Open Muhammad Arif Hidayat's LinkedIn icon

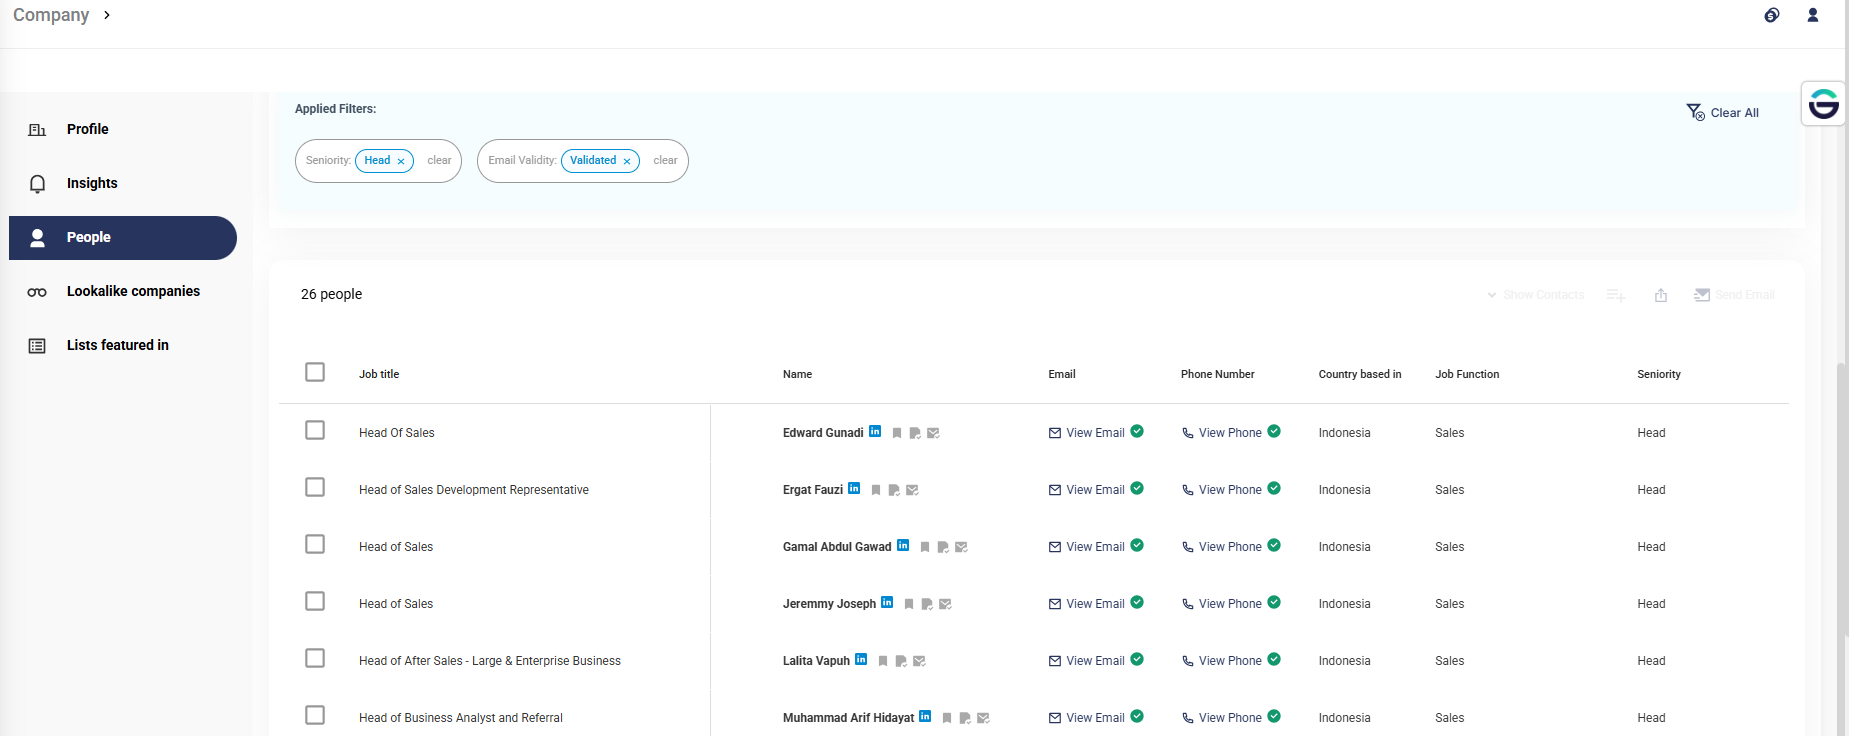pos(925,717)
